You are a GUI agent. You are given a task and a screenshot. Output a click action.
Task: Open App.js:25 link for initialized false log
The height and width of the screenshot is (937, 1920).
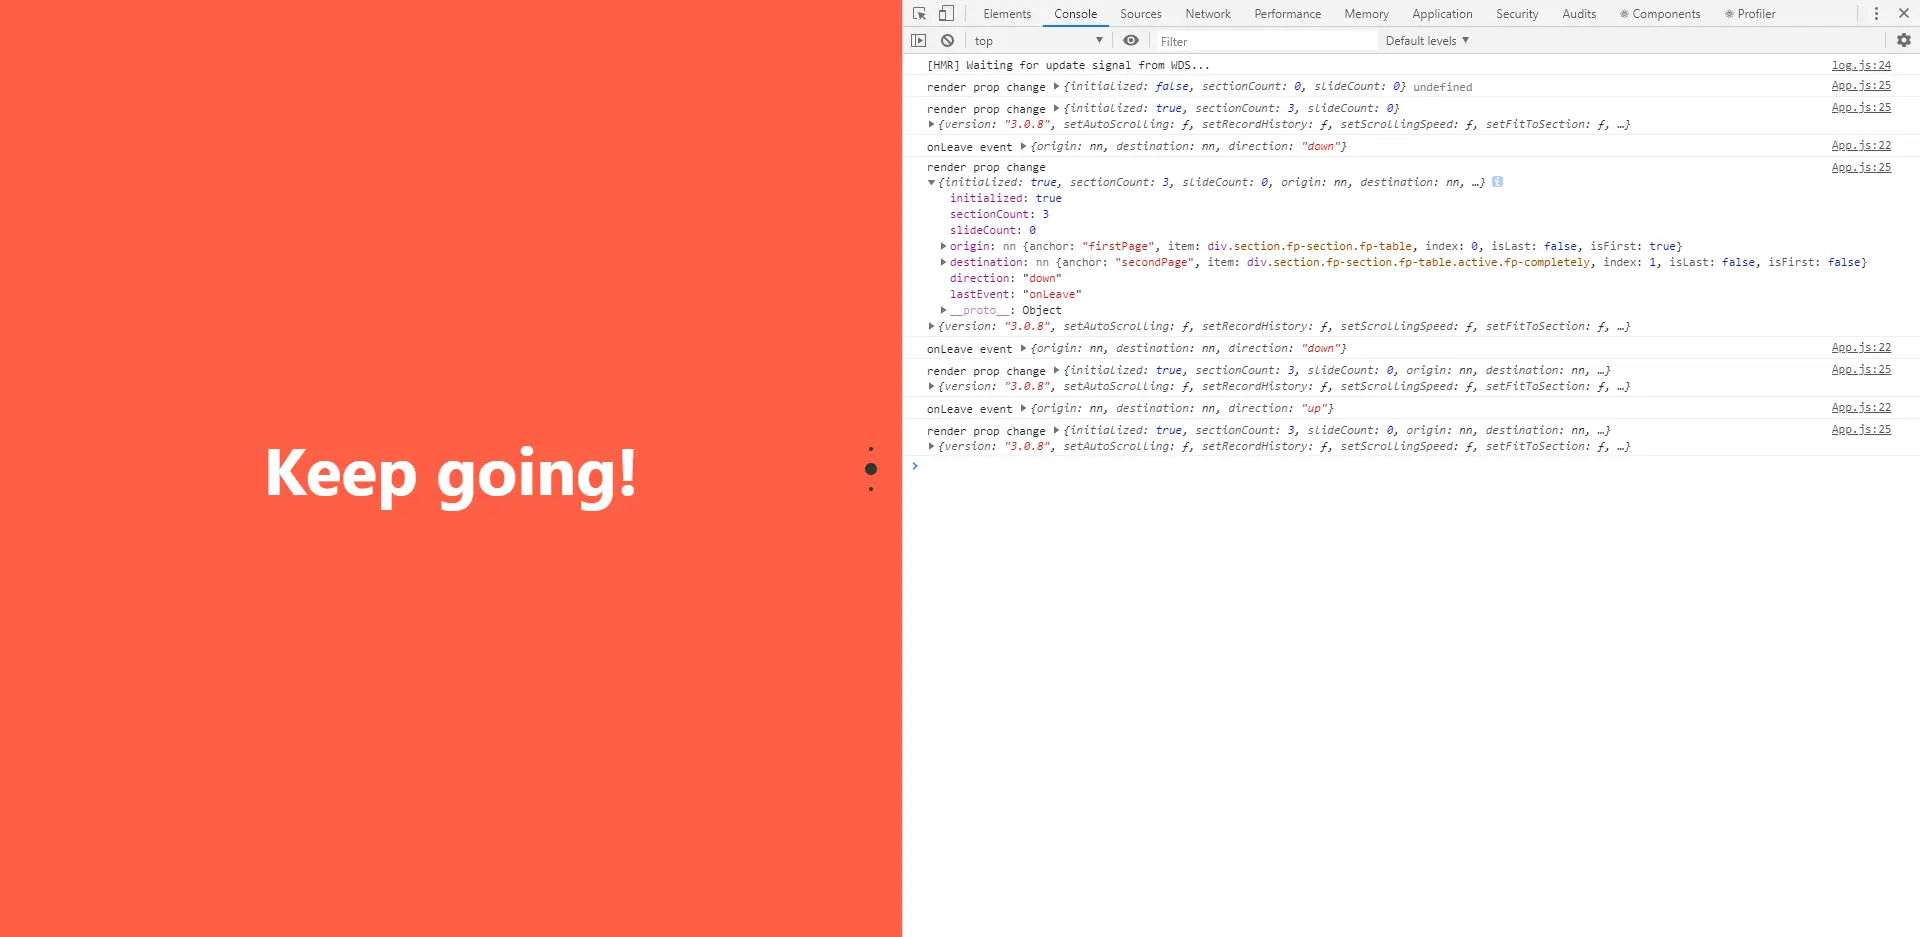coord(1861,86)
